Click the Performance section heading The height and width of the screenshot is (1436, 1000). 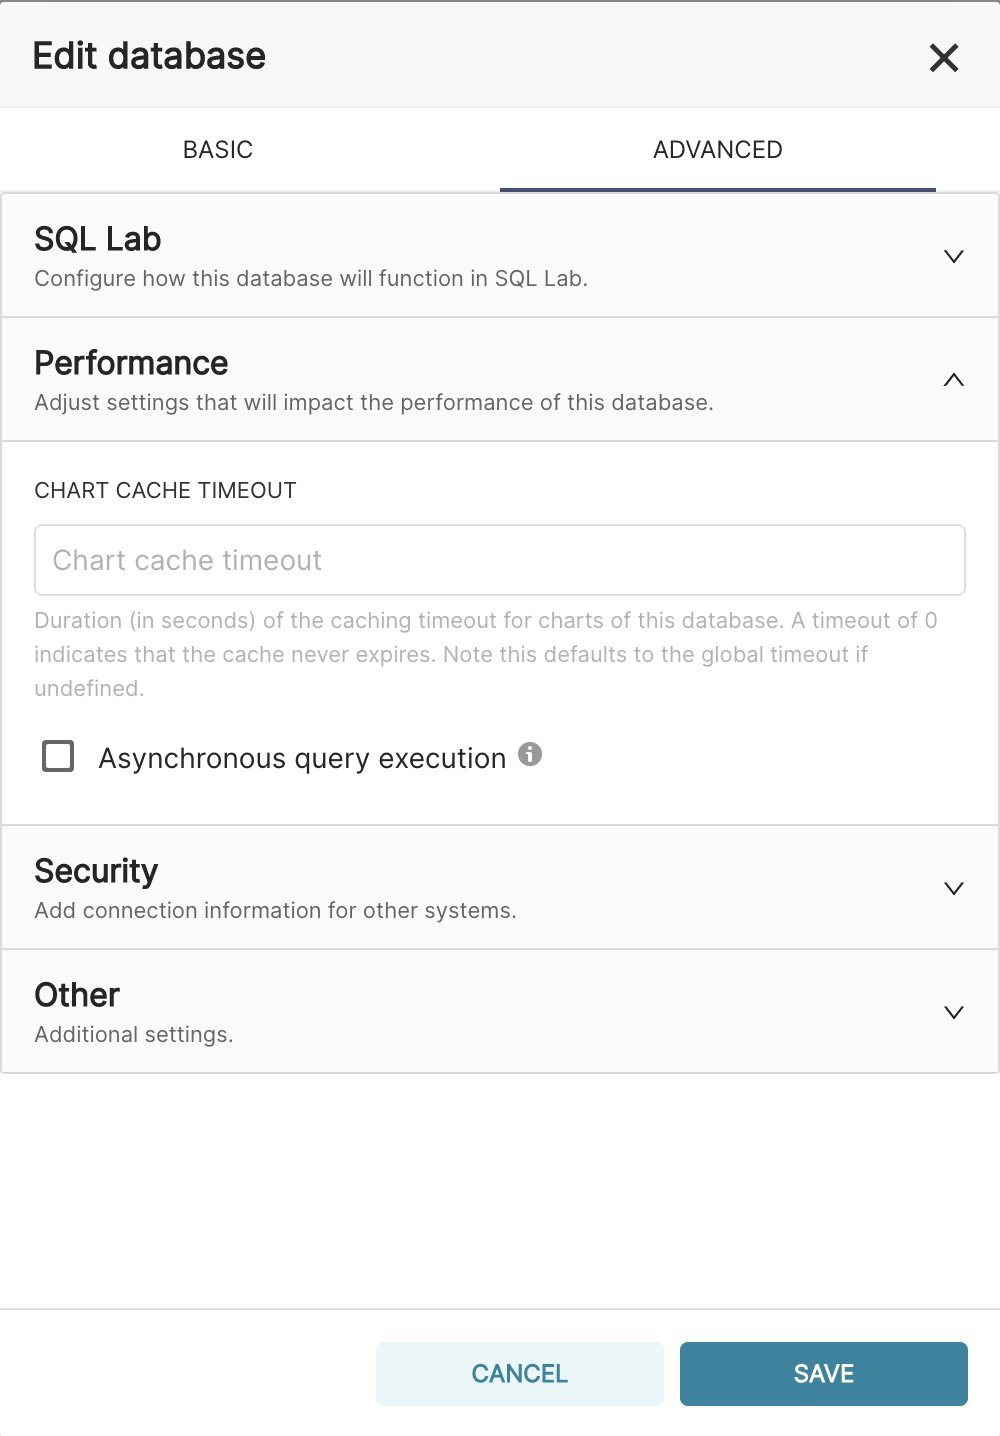click(x=131, y=364)
